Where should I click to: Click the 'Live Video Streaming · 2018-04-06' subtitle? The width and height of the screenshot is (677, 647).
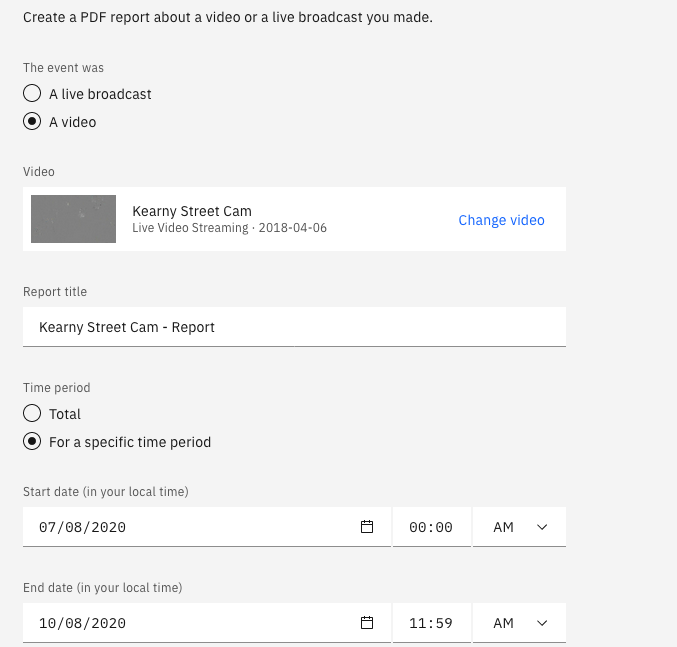(229, 227)
